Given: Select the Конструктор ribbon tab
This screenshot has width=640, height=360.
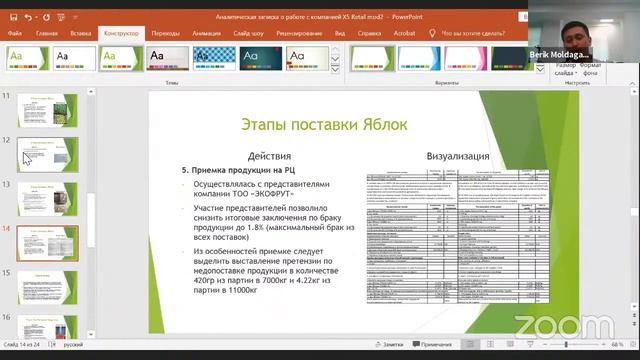Looking at the screenshot, I should [121, 33].
